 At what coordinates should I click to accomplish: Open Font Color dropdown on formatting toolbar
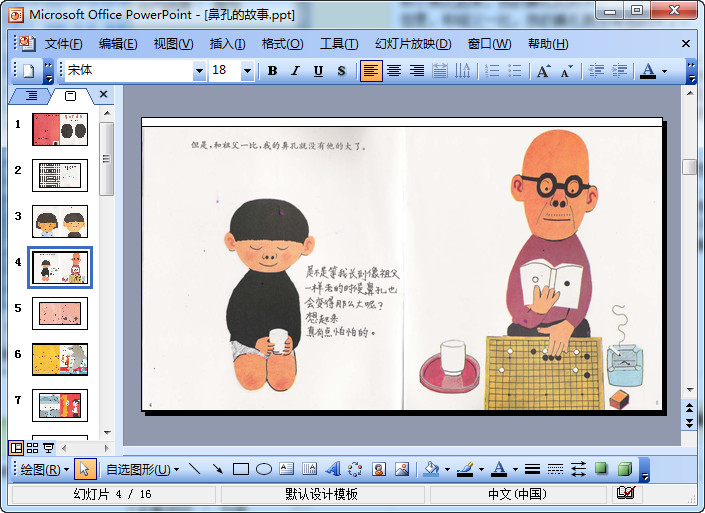pyautogui.click(x=665, y=71)
